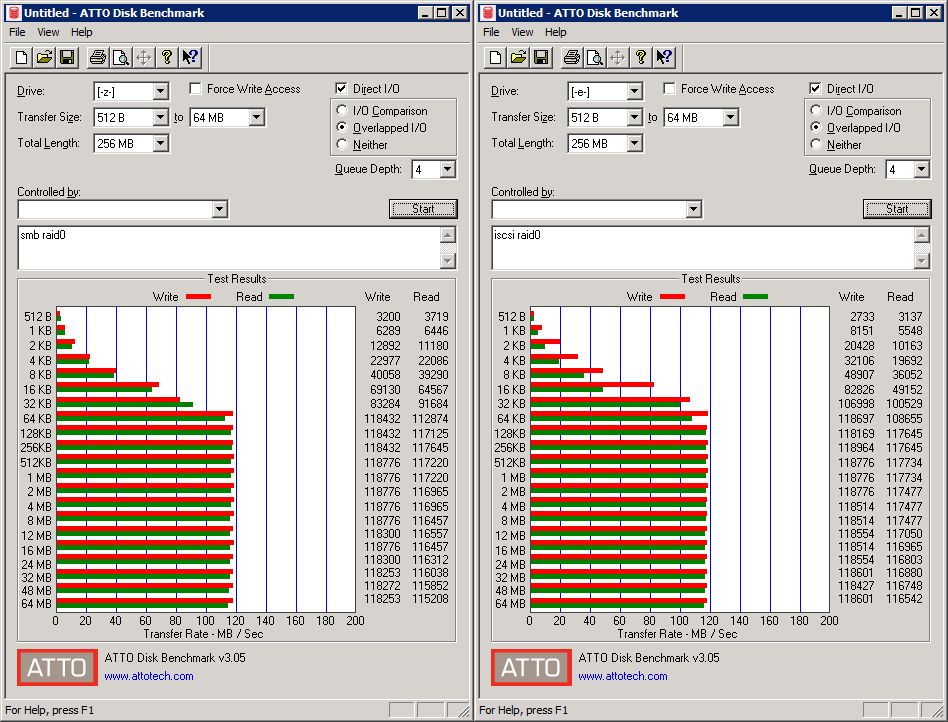The height and width of the screenshot is (722, 948).
Task: Open File menu in left window
Action: tap(17, 32)
